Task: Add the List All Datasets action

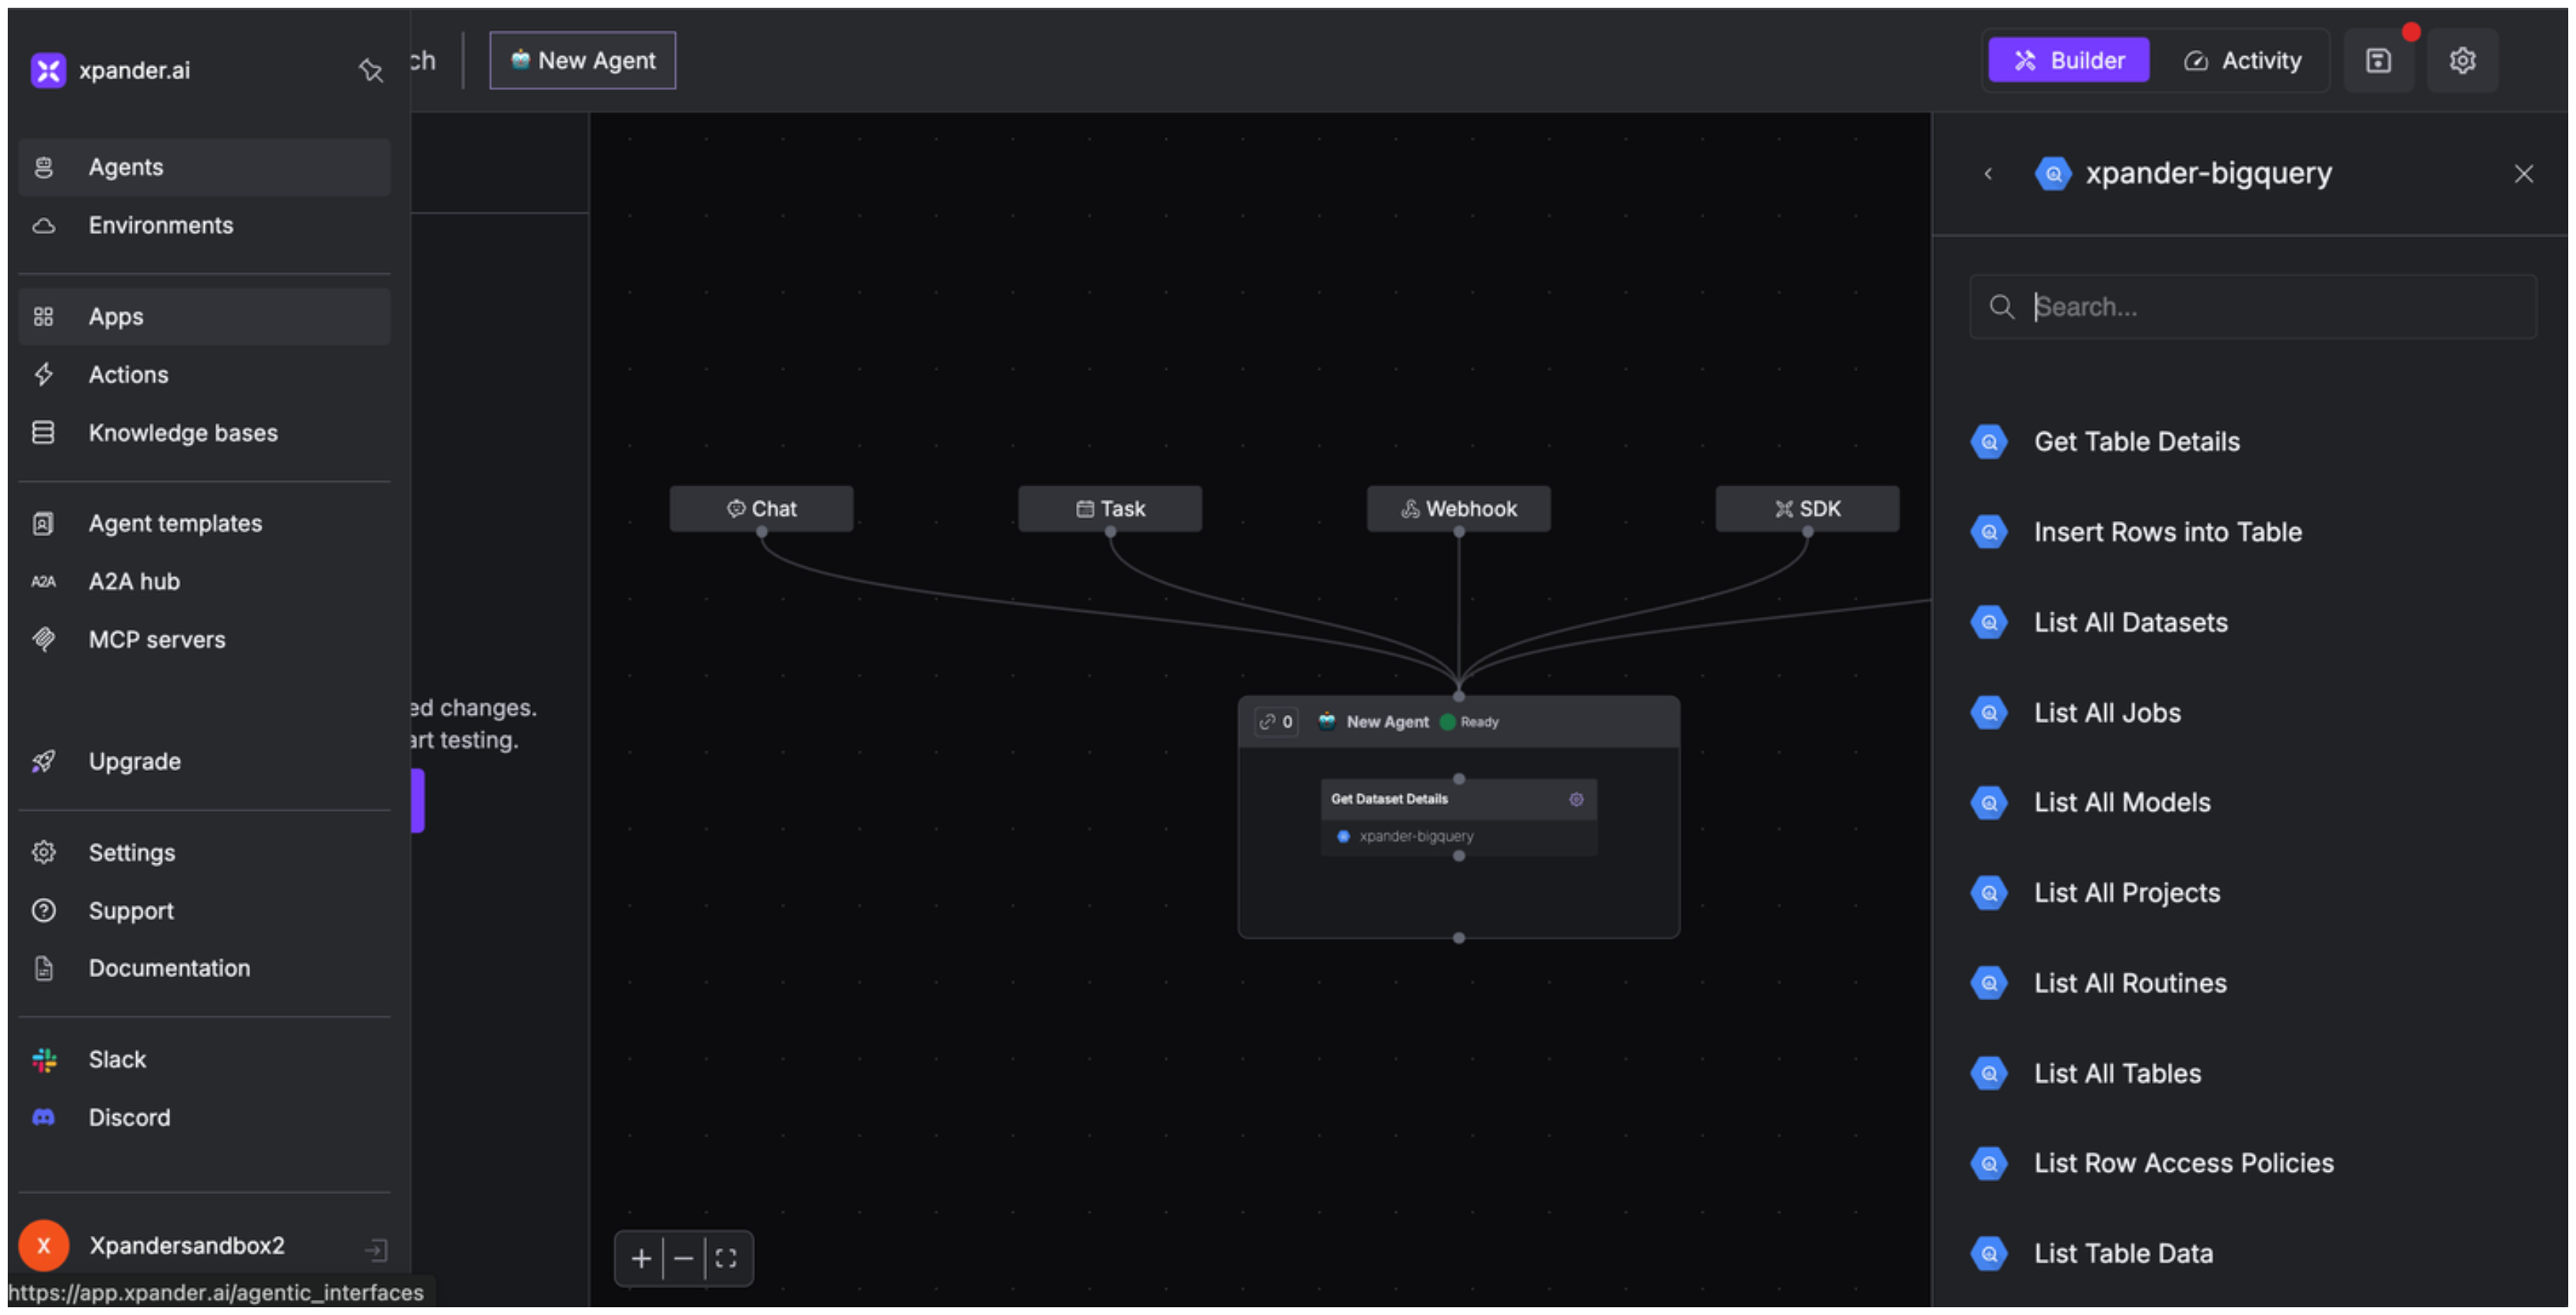Action: [x=2130, y=623]
